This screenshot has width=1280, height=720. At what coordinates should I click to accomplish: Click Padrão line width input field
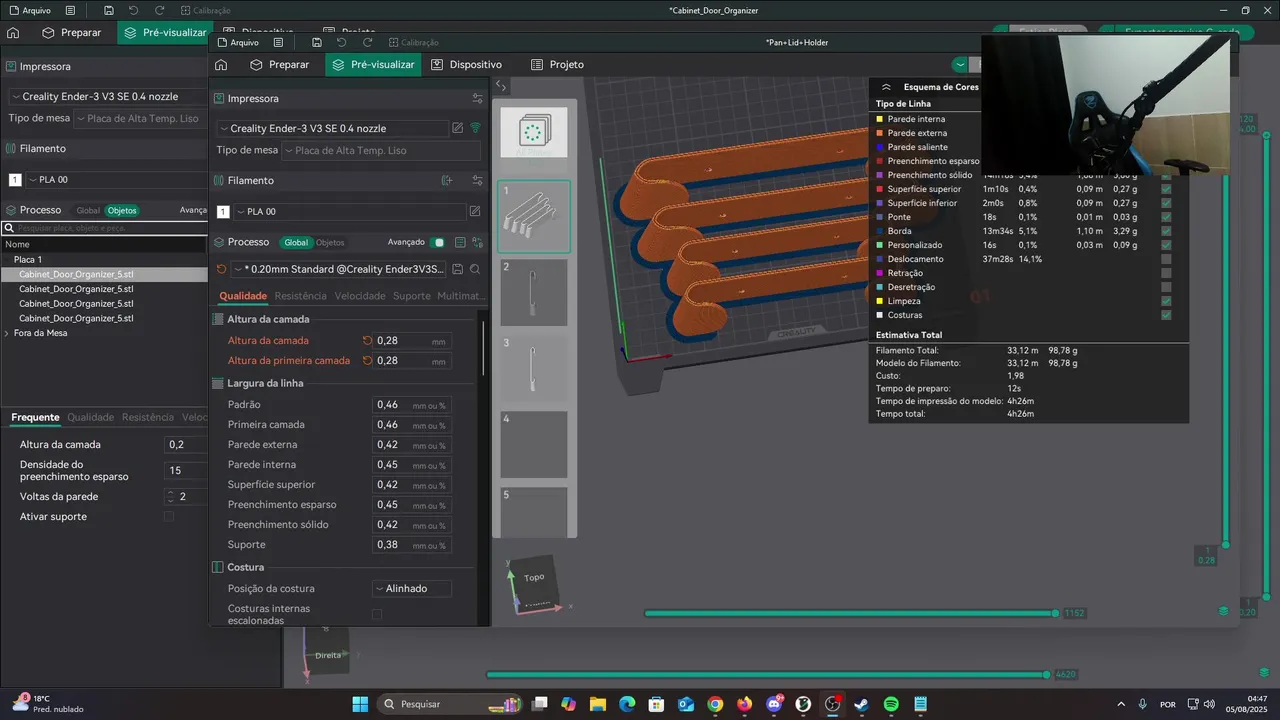[x=411, y=405]
